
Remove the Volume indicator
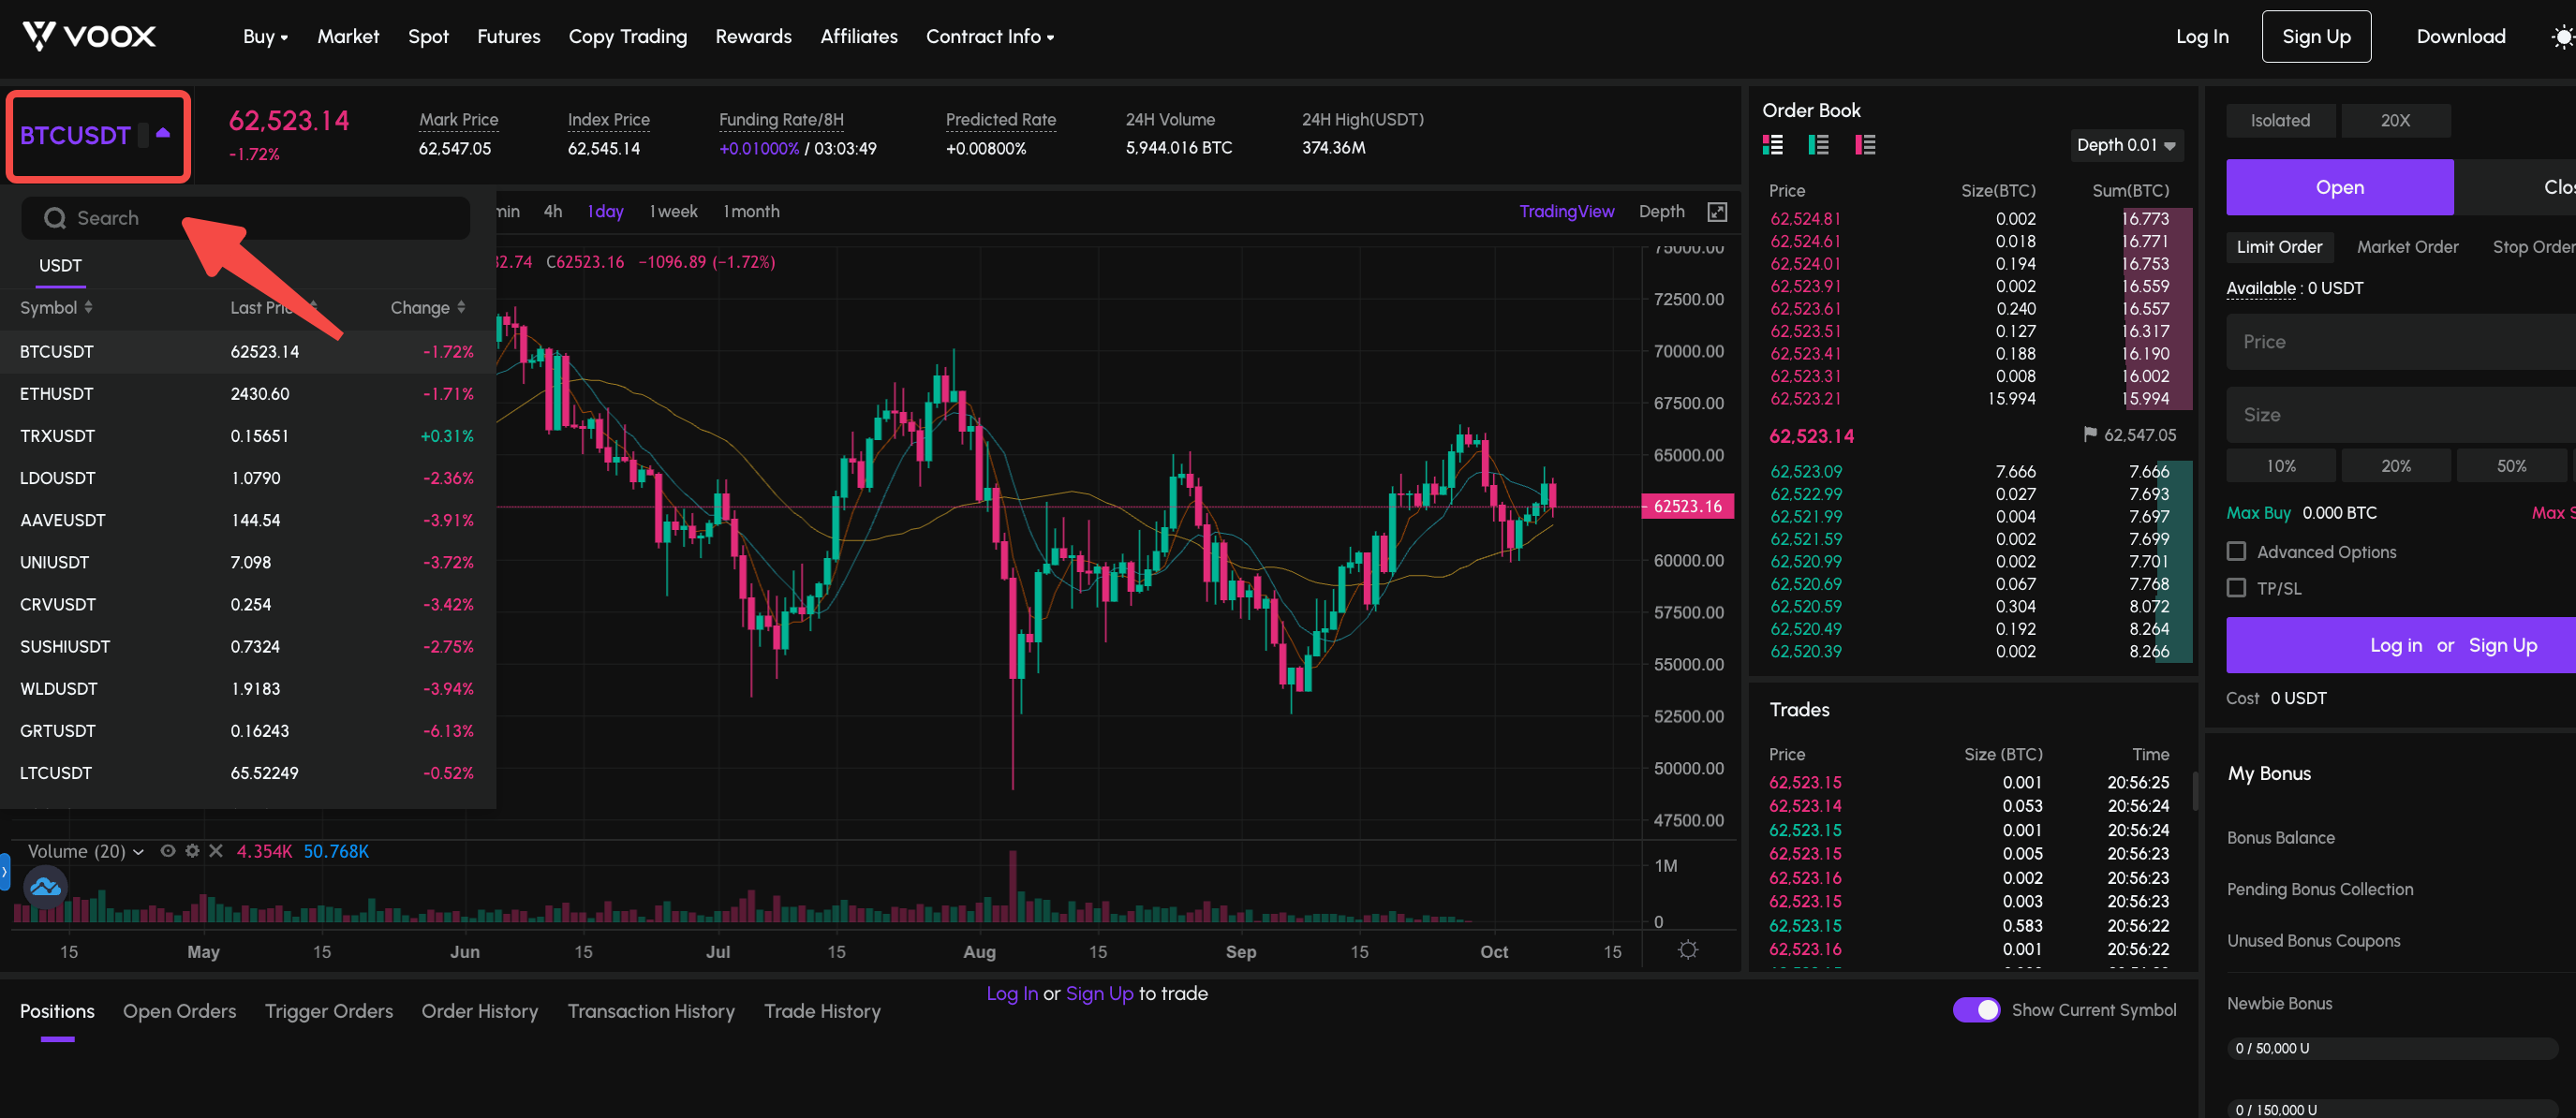tap(216, 851)
